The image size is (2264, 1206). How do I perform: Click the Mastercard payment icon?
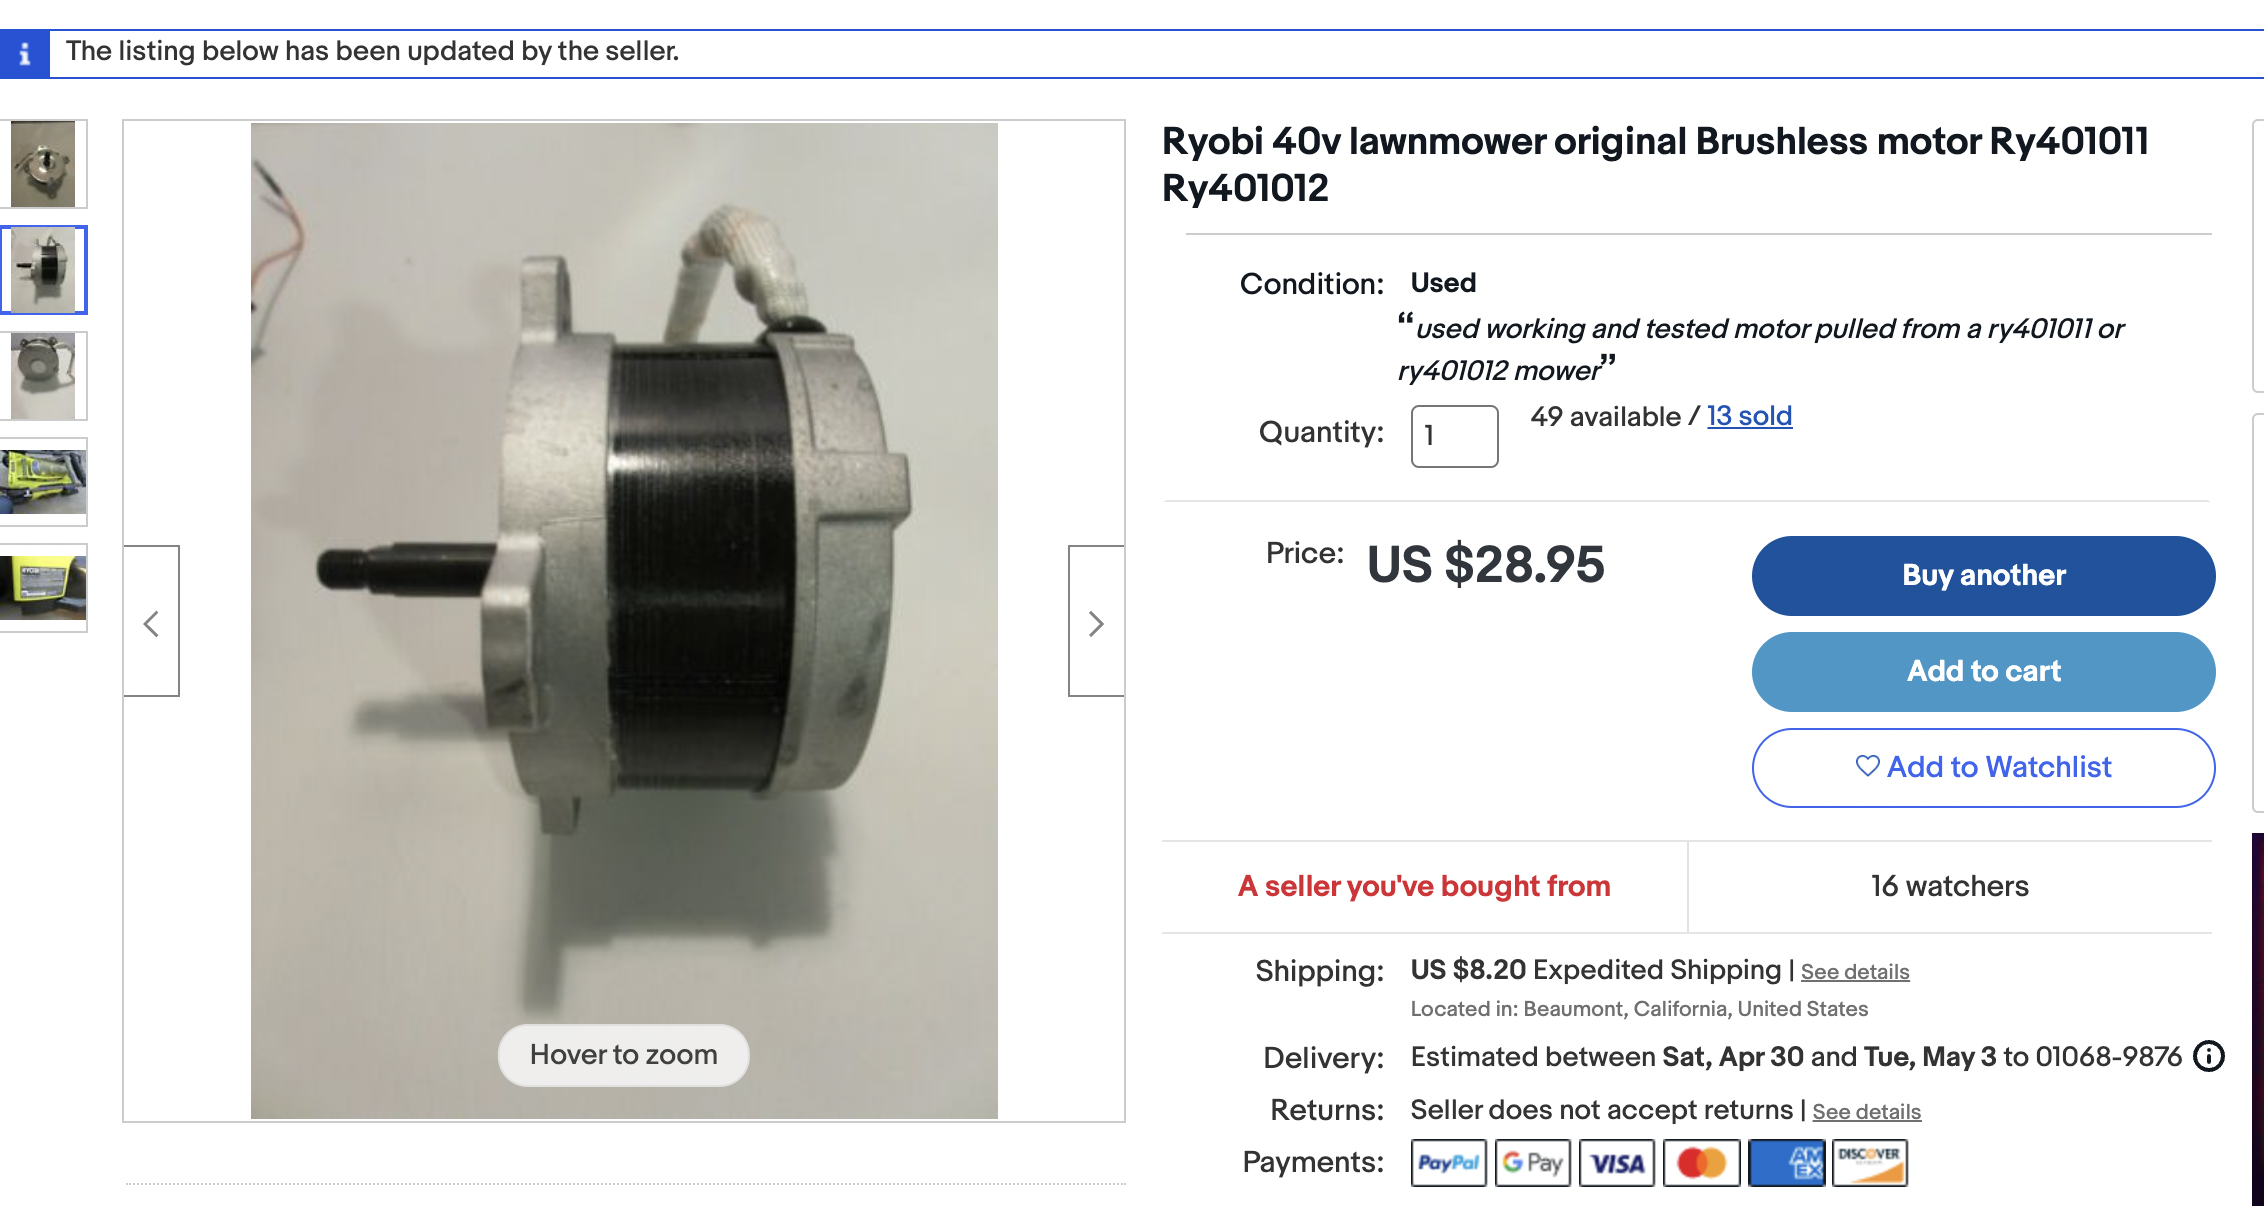click(x=1702, y=1163)
